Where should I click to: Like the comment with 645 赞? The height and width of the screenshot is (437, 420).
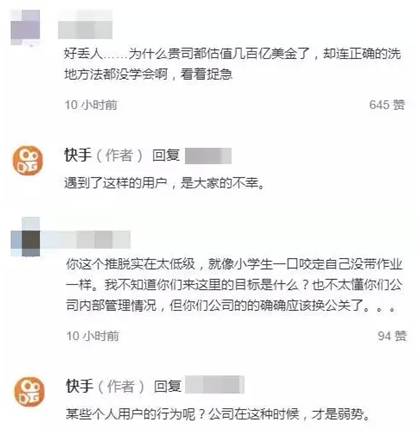pos(387,105)
